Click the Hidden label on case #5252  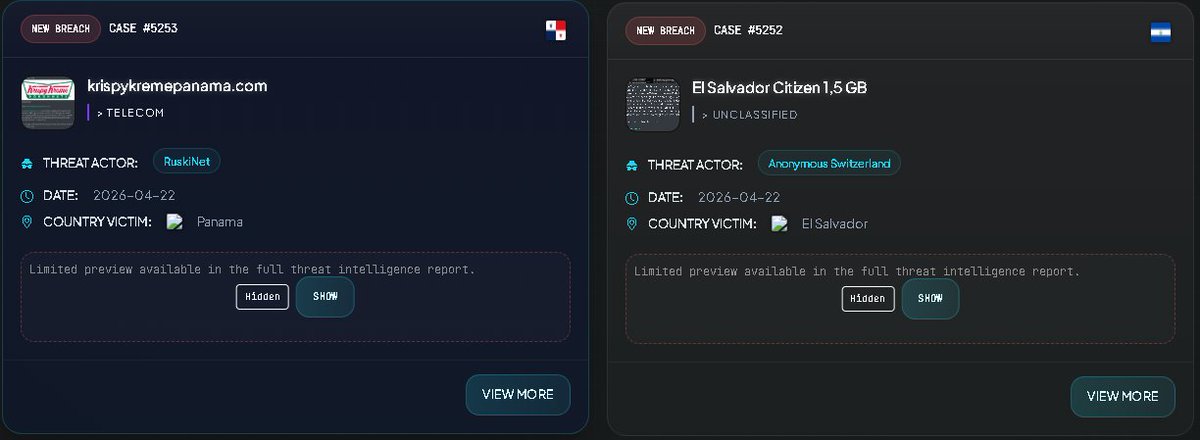tap(868, 299)
